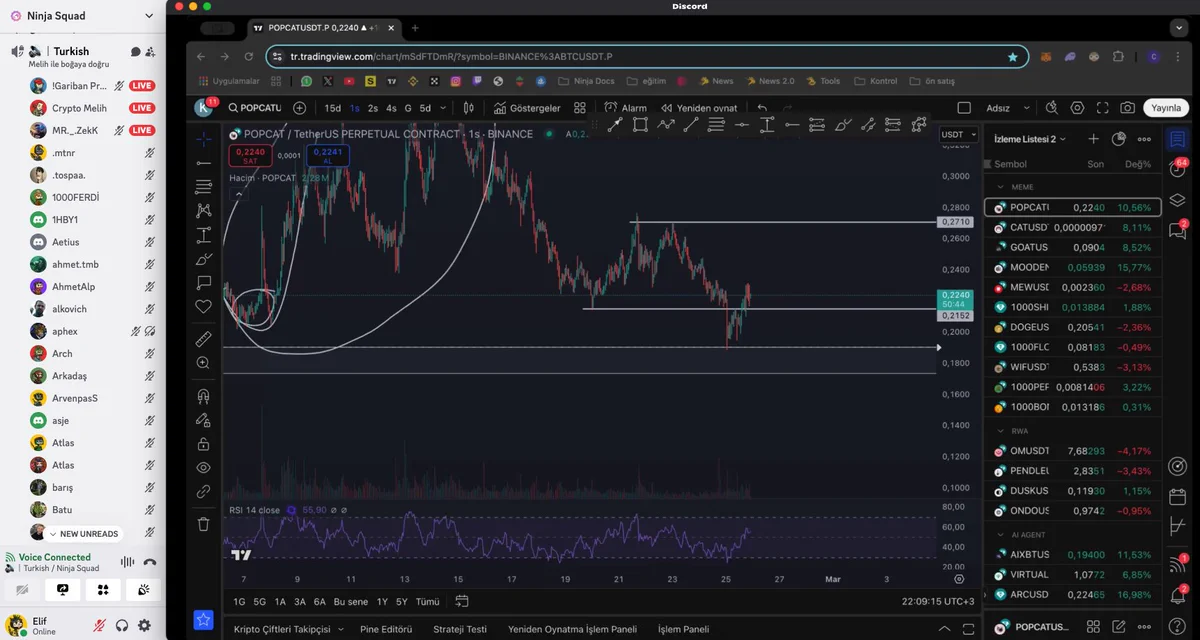
Task: Open the USDT currency dropdown
Action: [x=957, y=134]
